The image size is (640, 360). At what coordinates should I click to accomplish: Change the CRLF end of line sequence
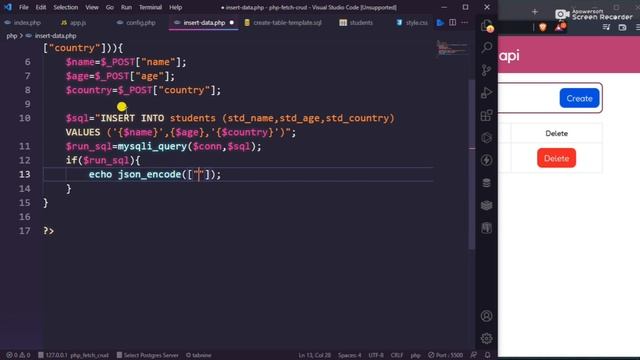pos(397,355)
